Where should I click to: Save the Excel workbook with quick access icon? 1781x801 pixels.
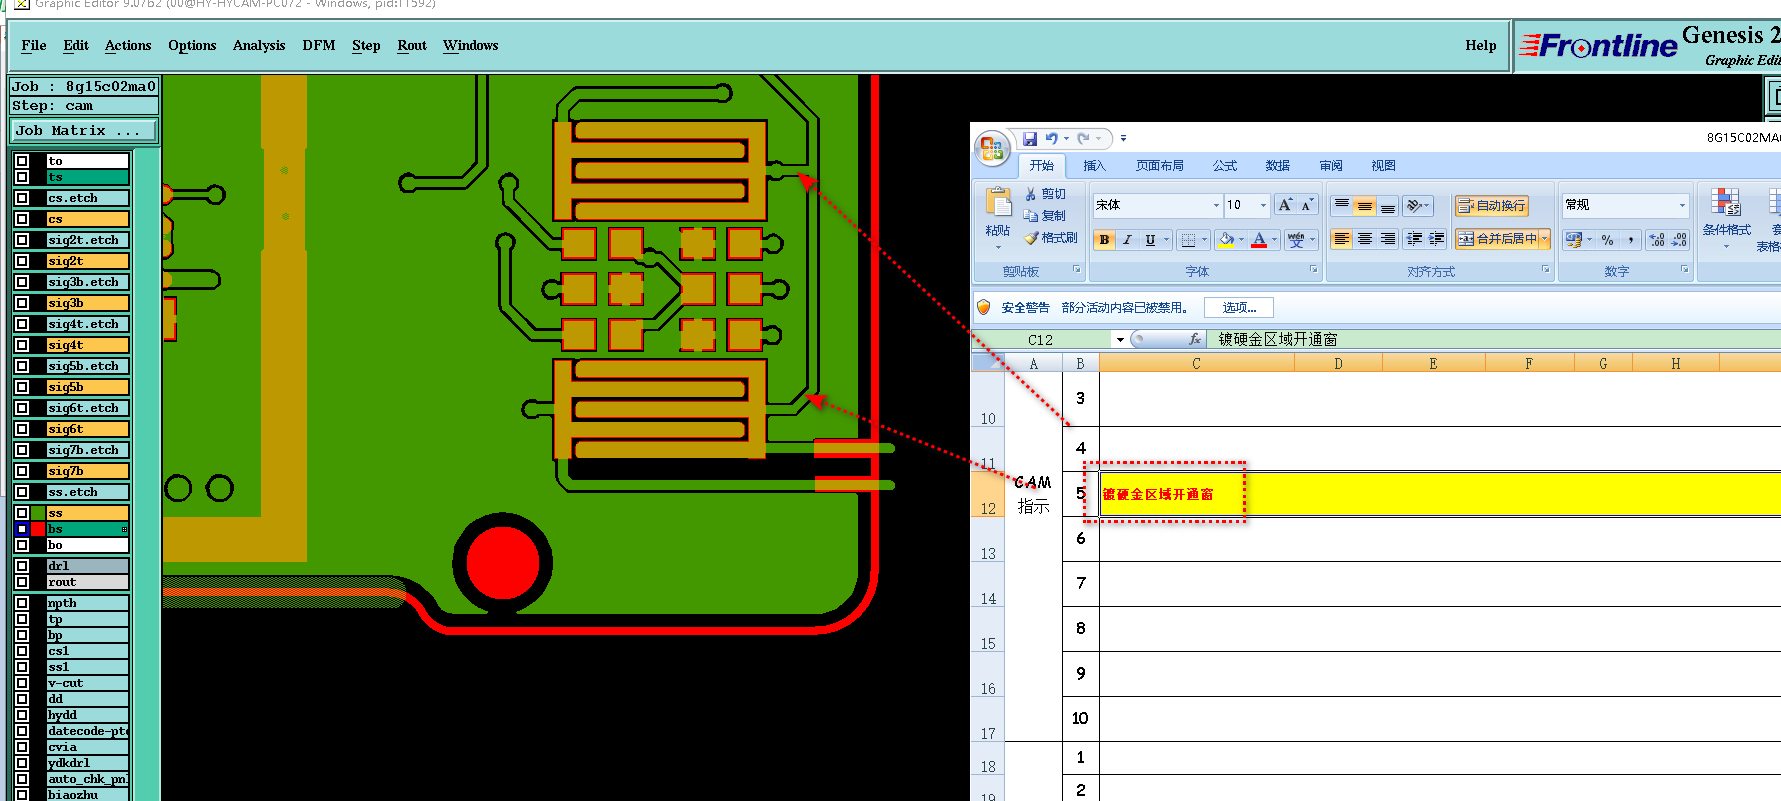1030,139
